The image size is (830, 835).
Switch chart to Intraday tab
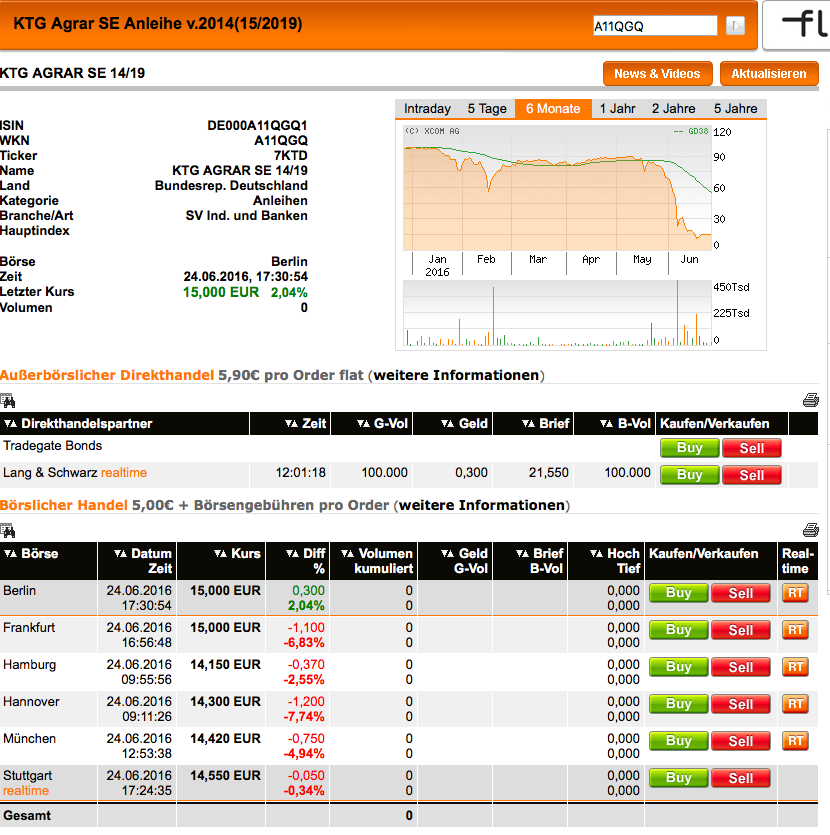coord(427,109)
